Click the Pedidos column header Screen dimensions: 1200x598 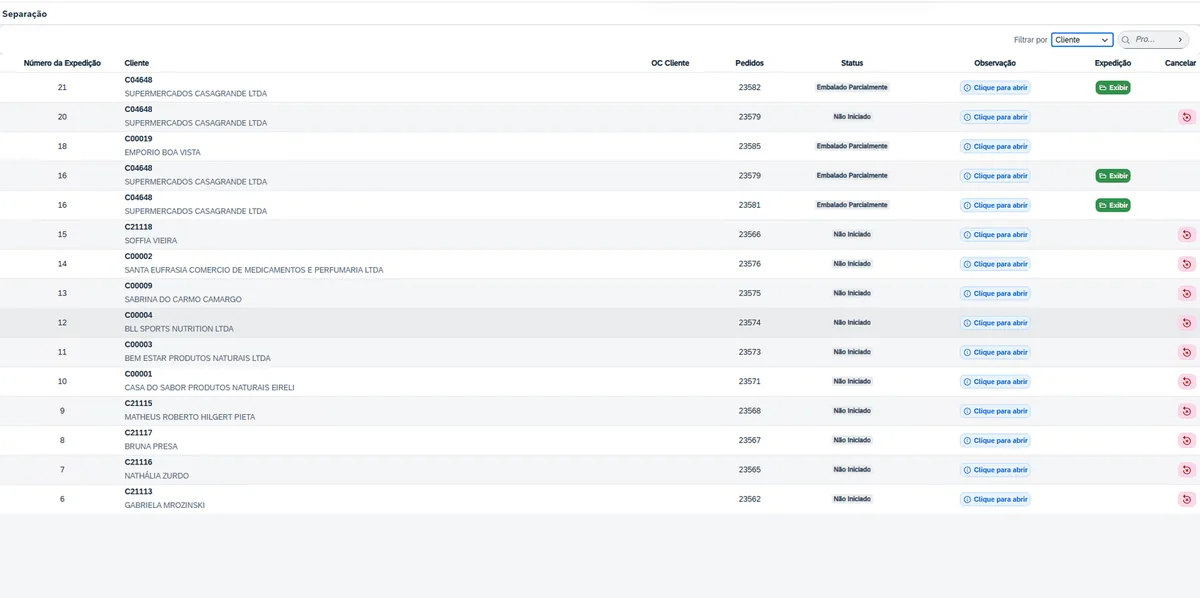[x=749, y=63]
